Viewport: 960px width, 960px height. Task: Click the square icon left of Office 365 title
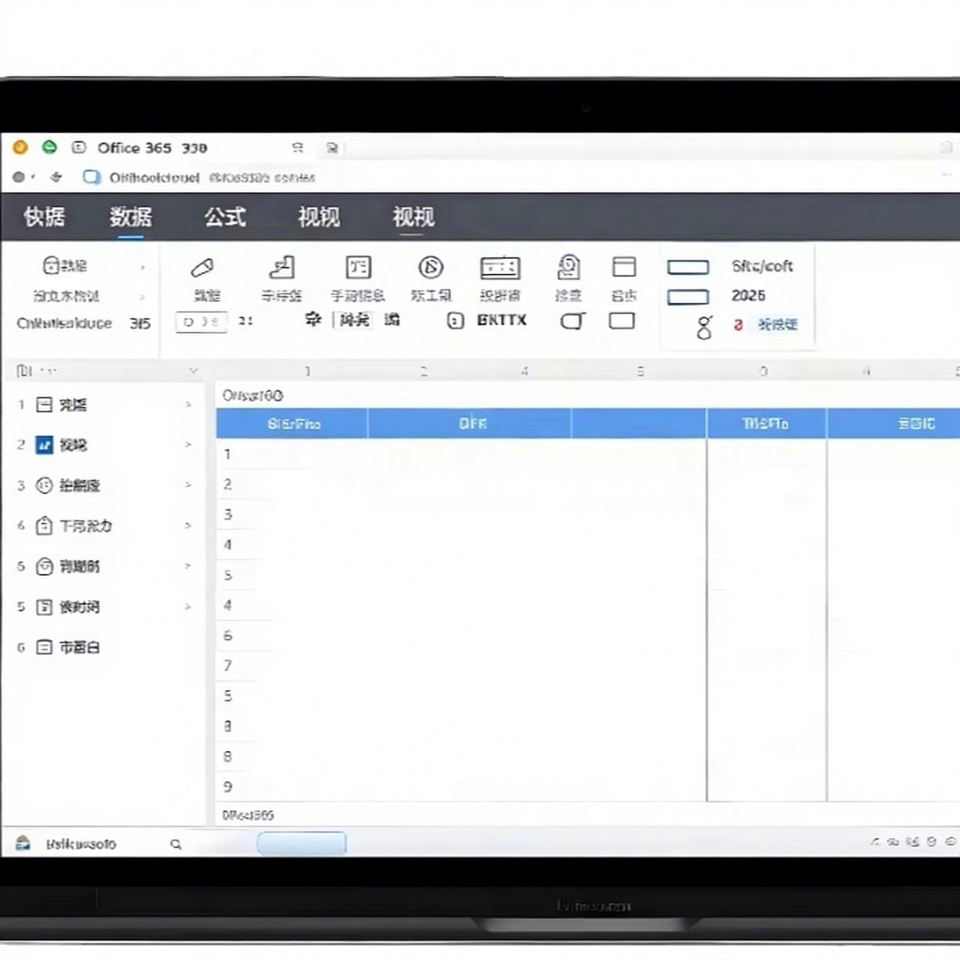79,148
